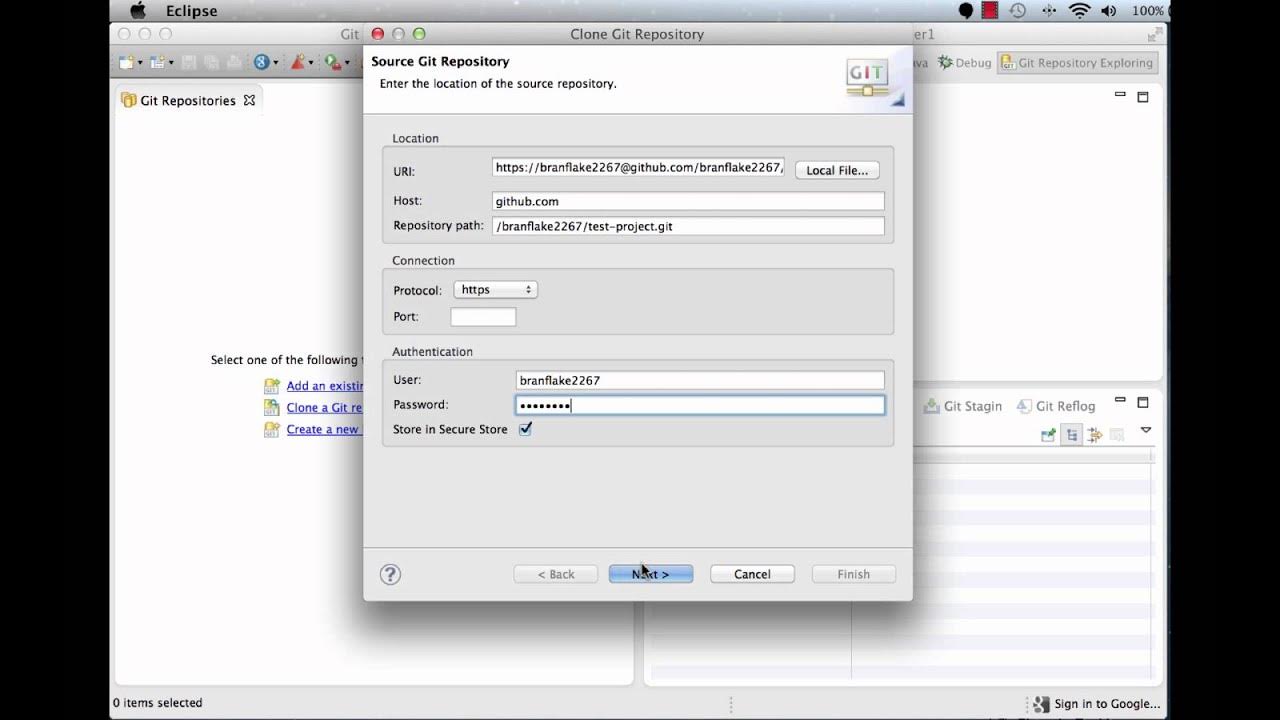Image resolution: width=1280 pixels, height=720 pixels.
Task: Click the '0 items selected' status text
Action: (157, 703)
